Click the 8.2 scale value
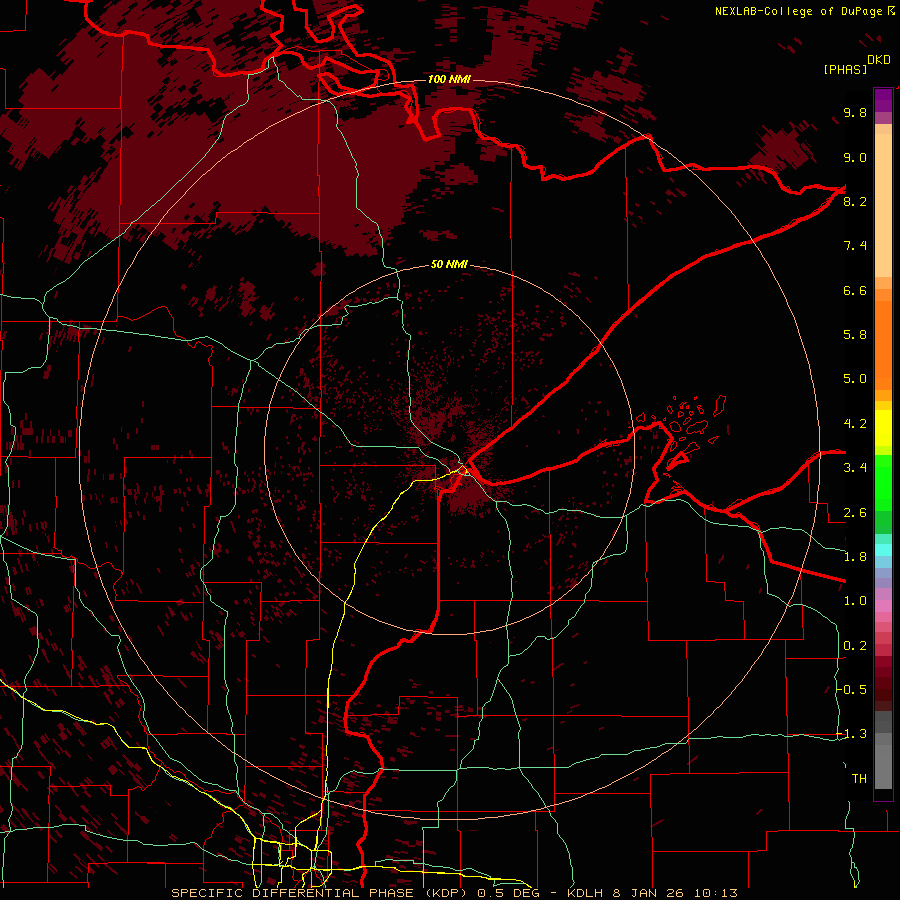 [x=855, y=201]
